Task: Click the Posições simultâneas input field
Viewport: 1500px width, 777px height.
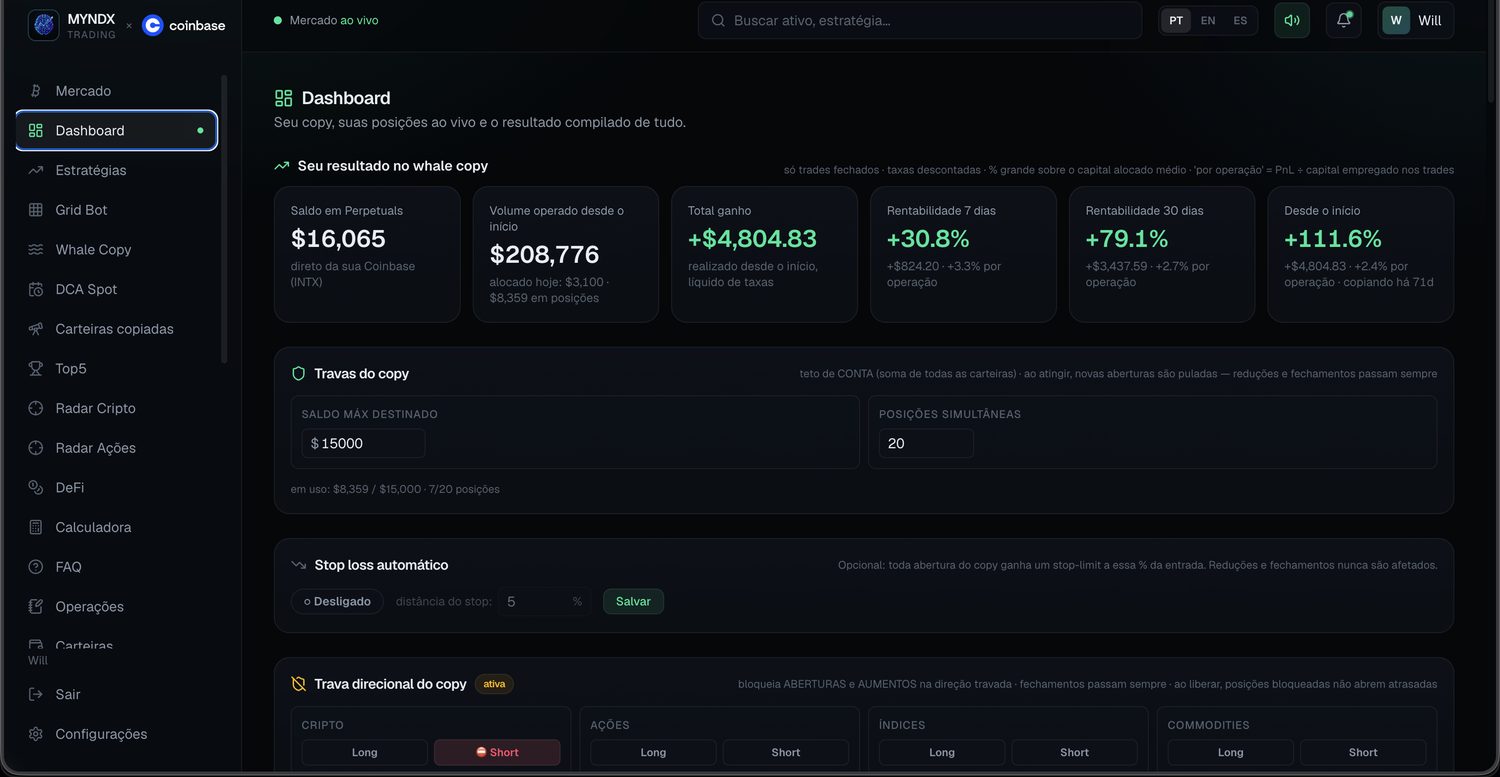Action: pos(926,443)
